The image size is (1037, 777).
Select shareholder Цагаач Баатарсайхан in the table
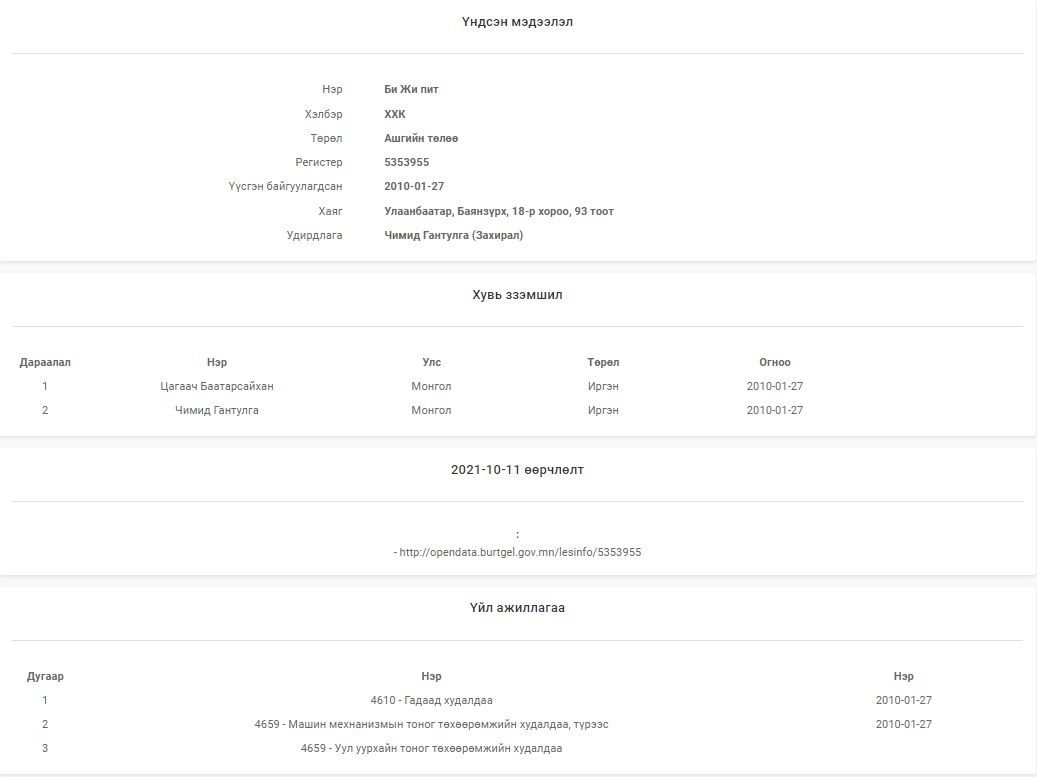pyautogui.click(x=216, y=386)
